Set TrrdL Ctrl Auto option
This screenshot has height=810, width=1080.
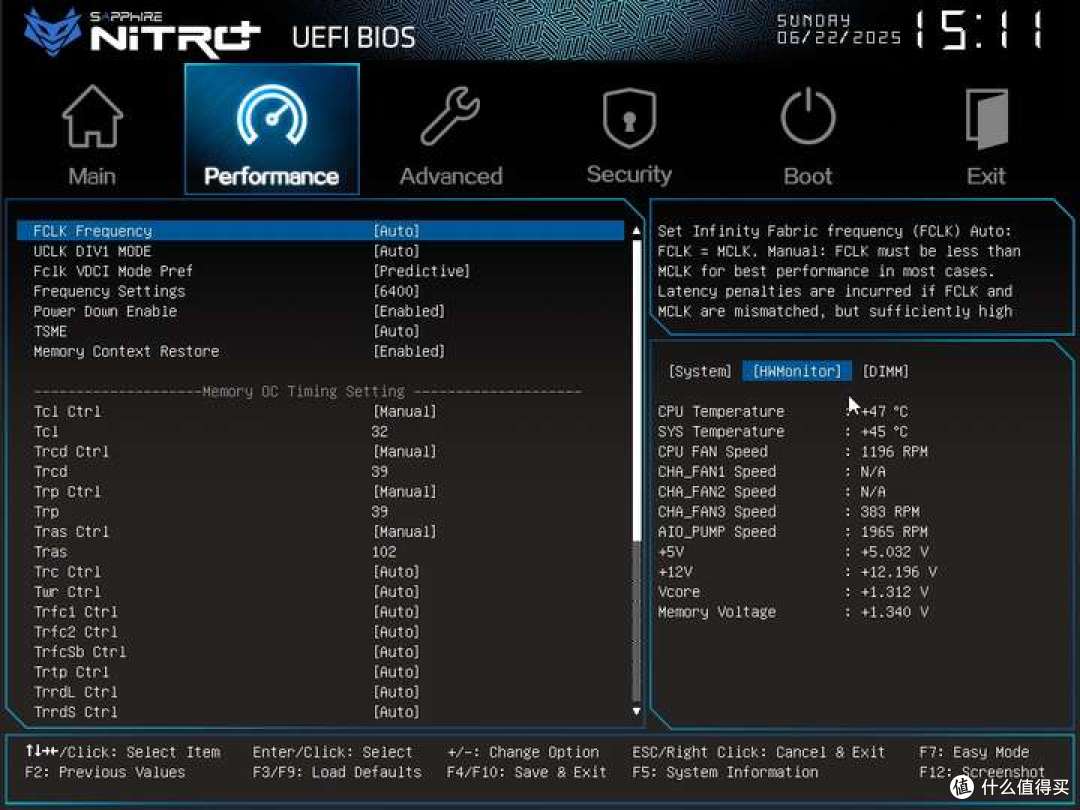point(397,691)
